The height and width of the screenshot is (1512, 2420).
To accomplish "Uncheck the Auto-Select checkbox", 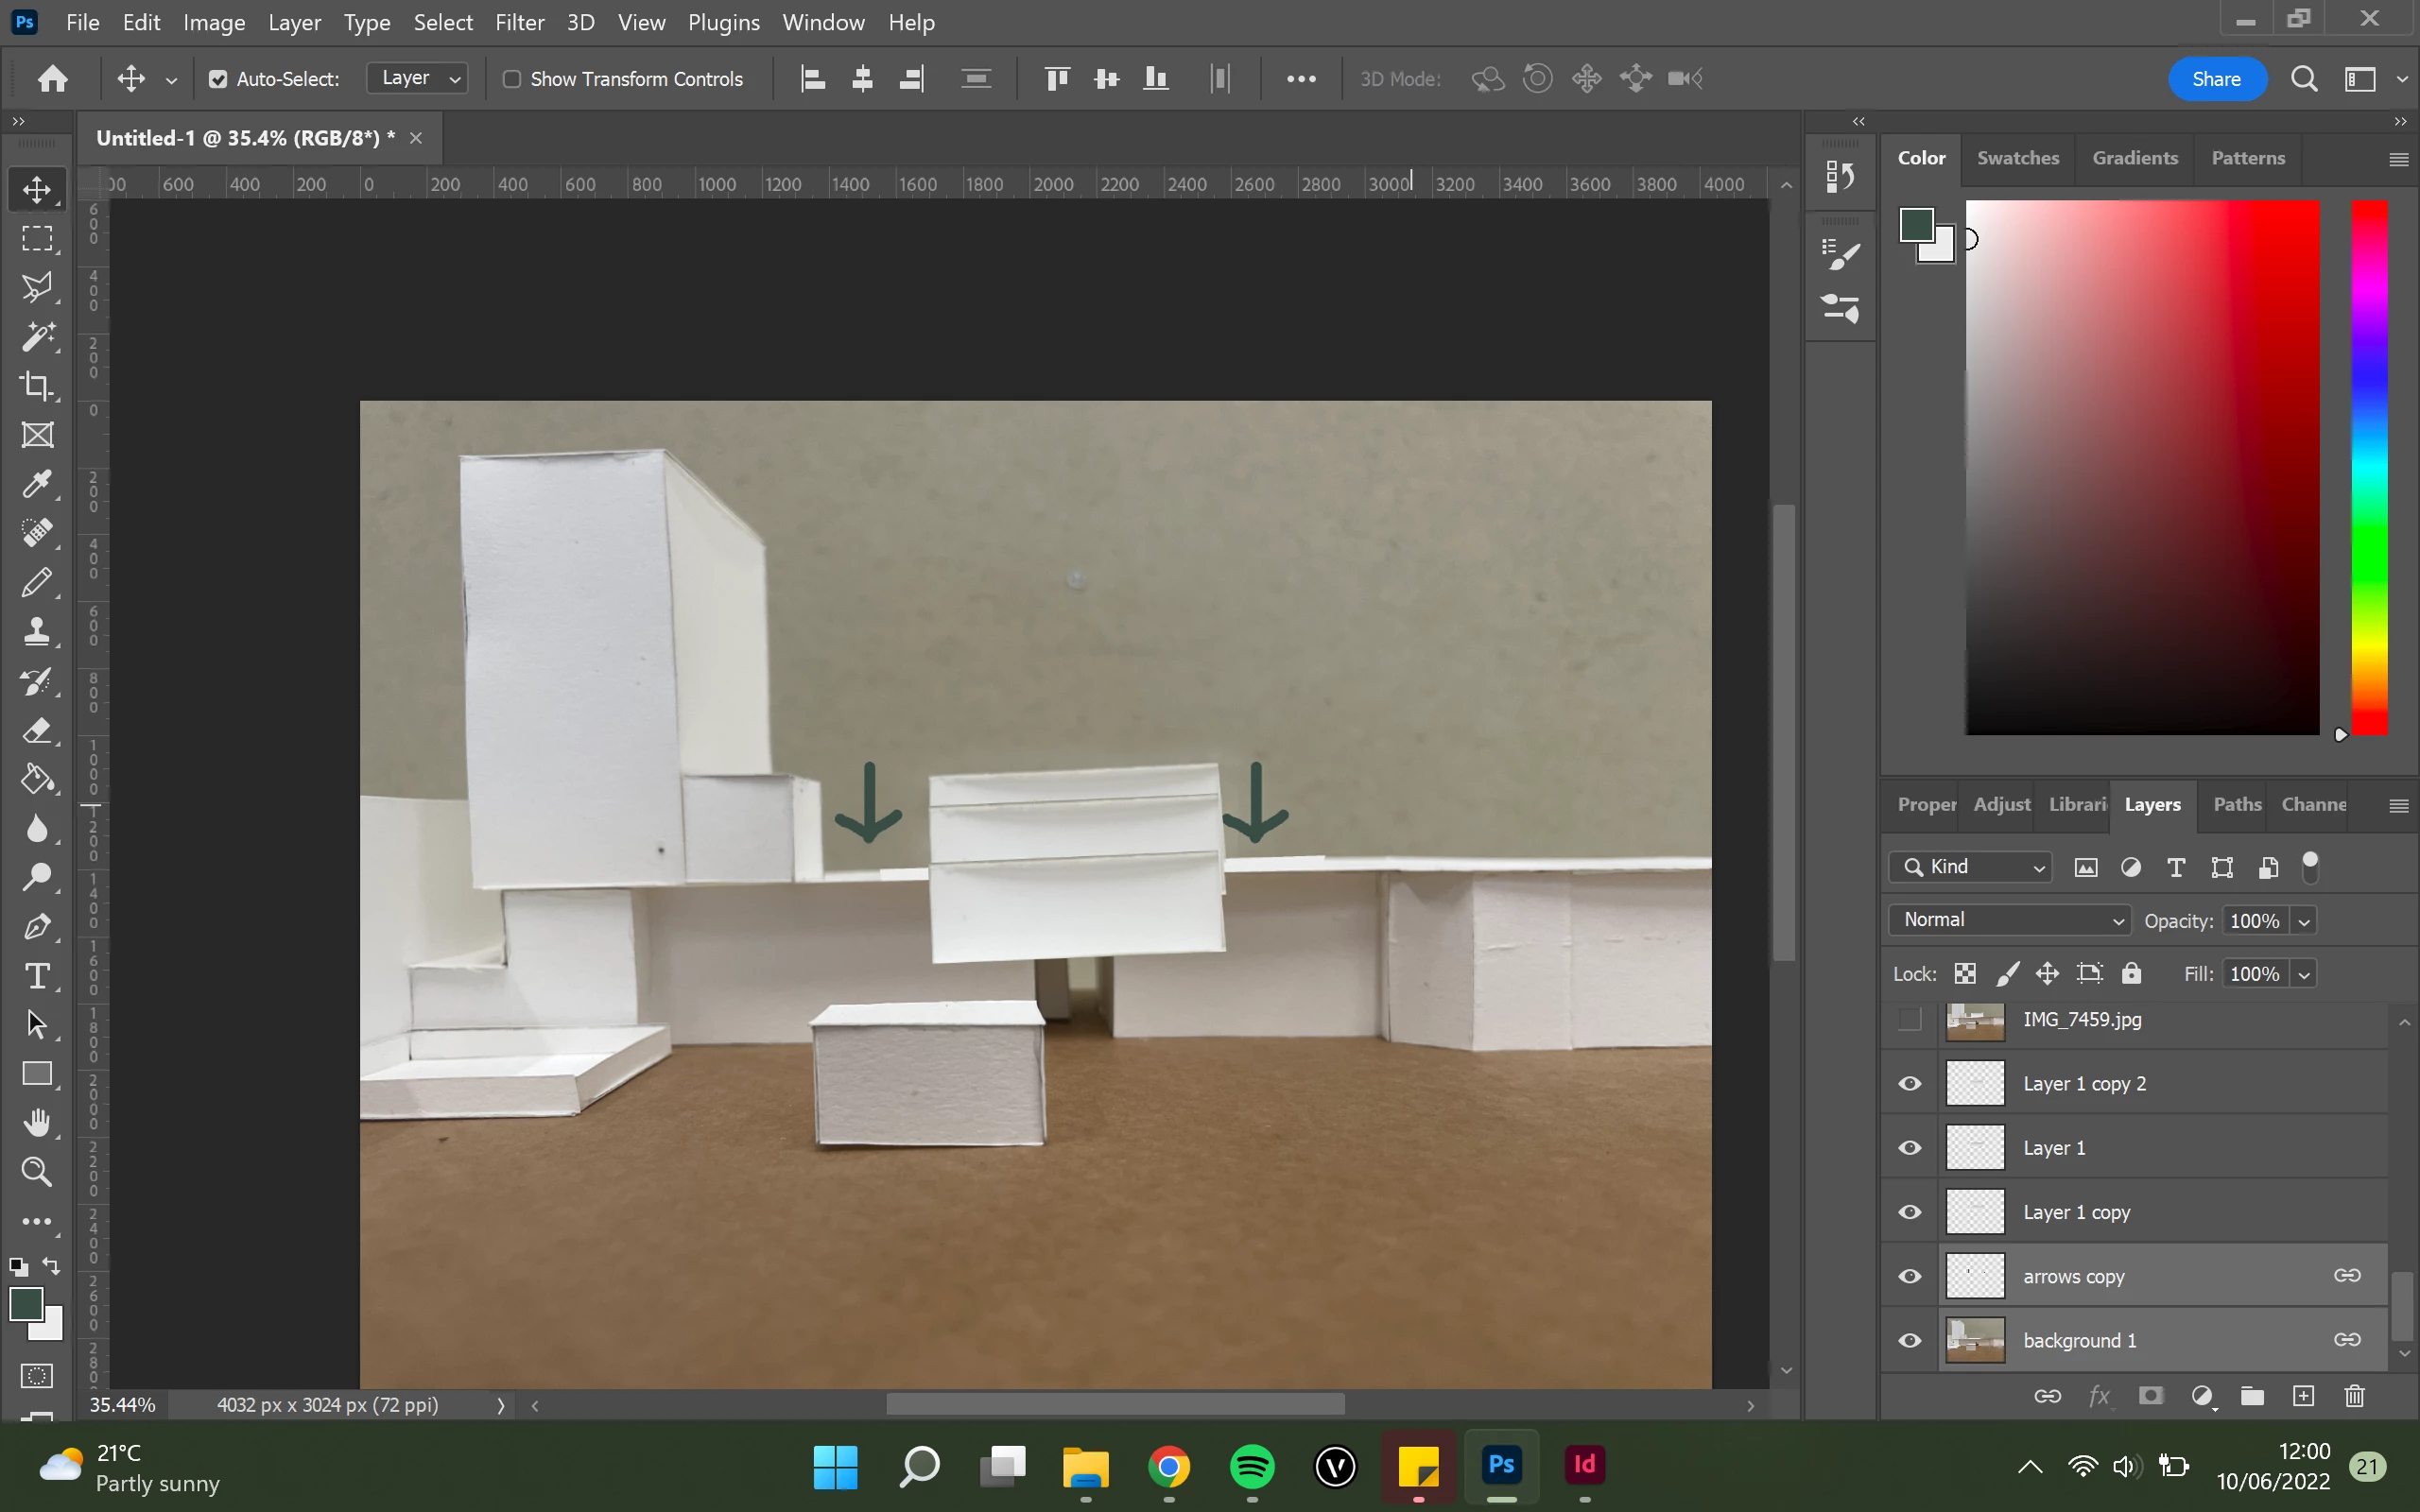I will tap(218, 79).
